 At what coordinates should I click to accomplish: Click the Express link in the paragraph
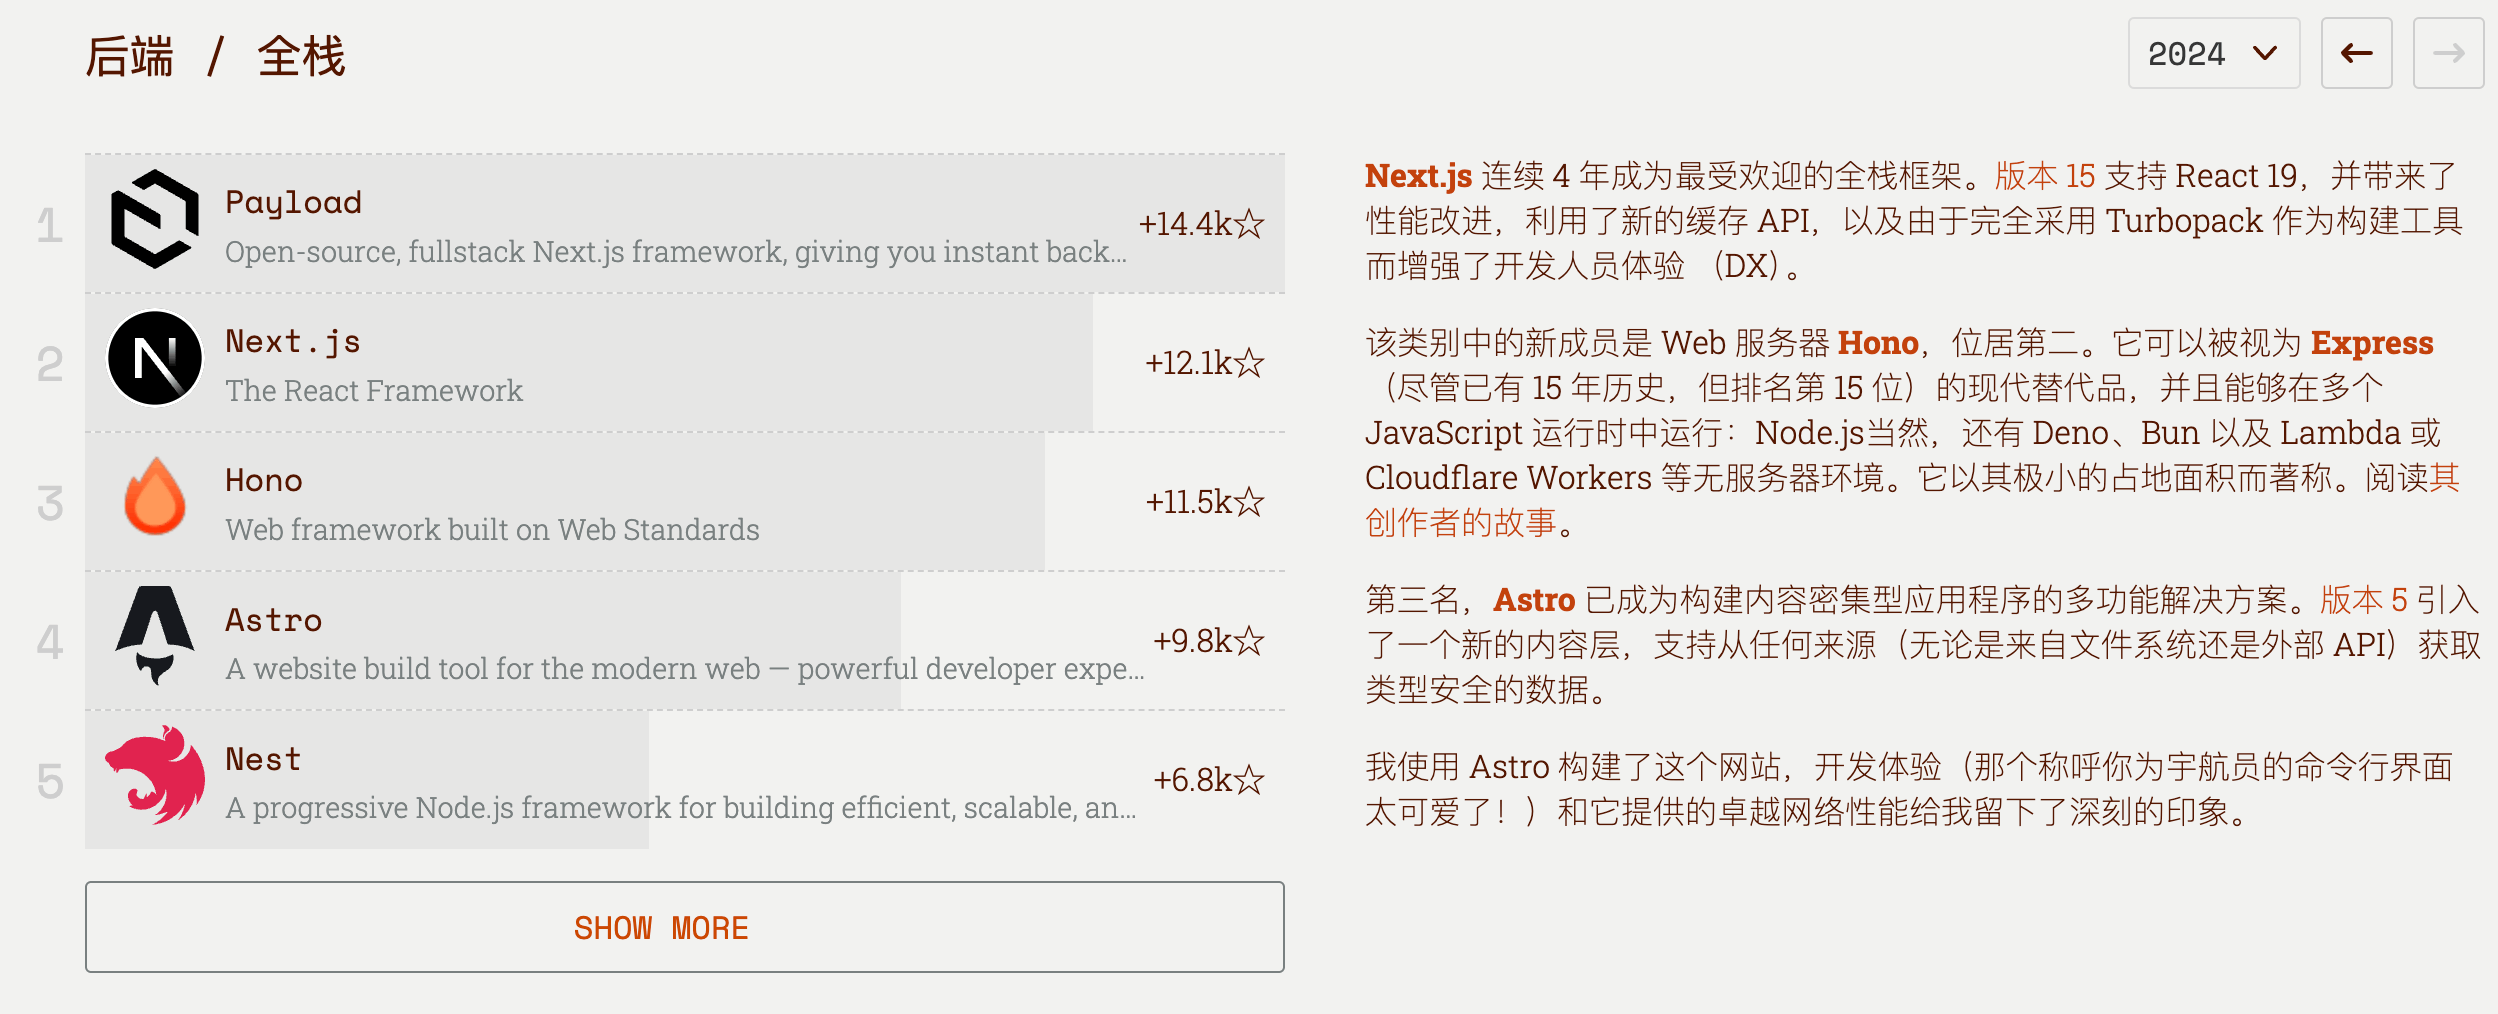tap(2372, 343)
